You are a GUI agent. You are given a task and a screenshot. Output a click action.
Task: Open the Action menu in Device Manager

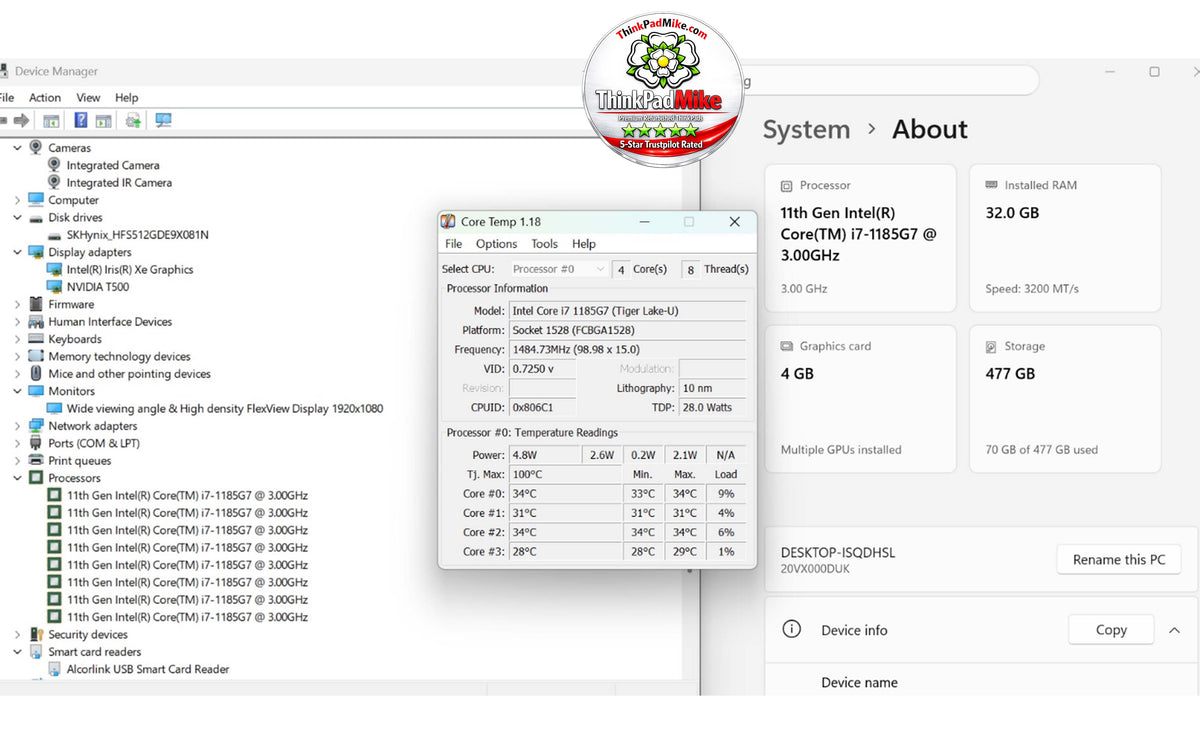point(45,98)
